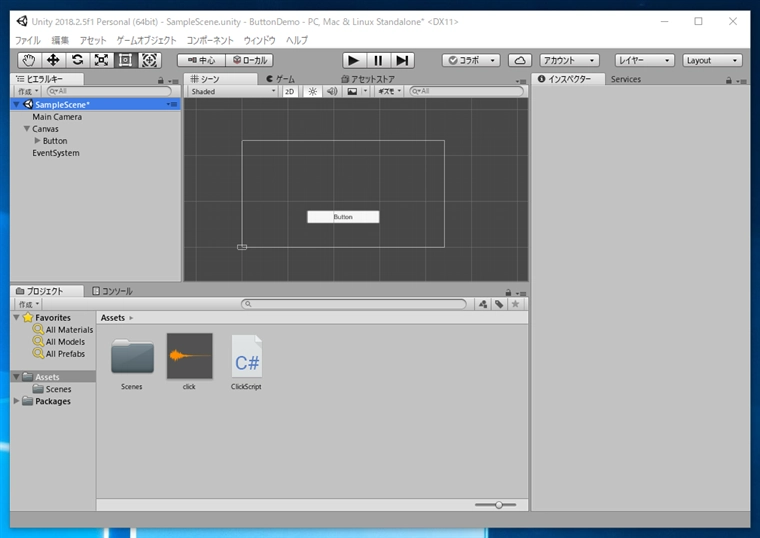Toggle scene lighting sun icon
The width and height of the screenshot is (760, 538).
(311, 91)
